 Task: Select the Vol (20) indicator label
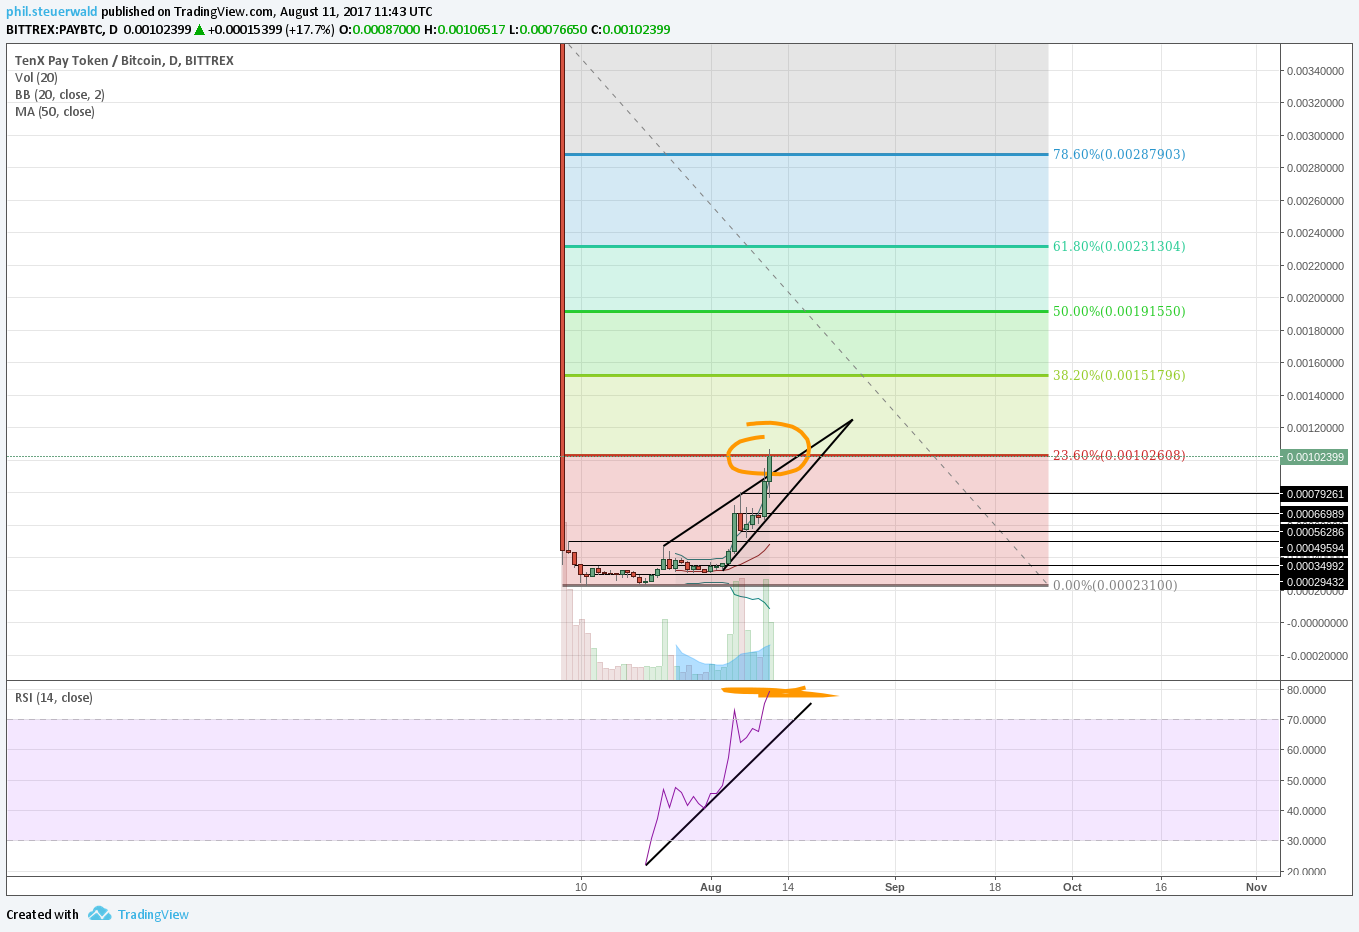(36, 77)
